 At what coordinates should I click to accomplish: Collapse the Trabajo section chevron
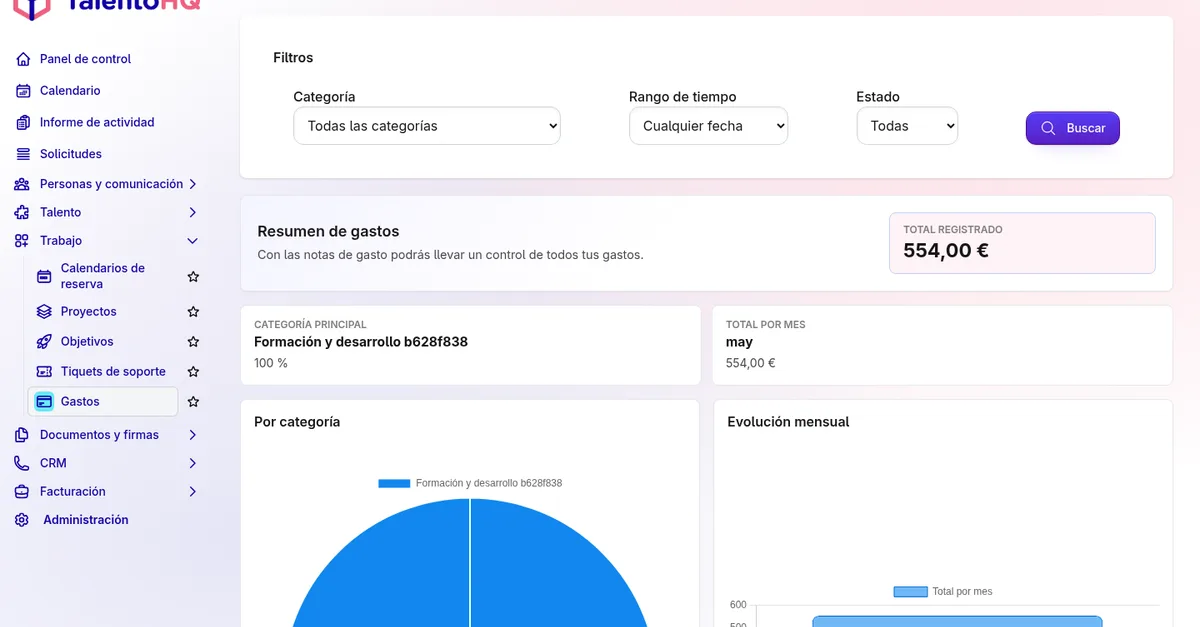click(x=193, y=241)
